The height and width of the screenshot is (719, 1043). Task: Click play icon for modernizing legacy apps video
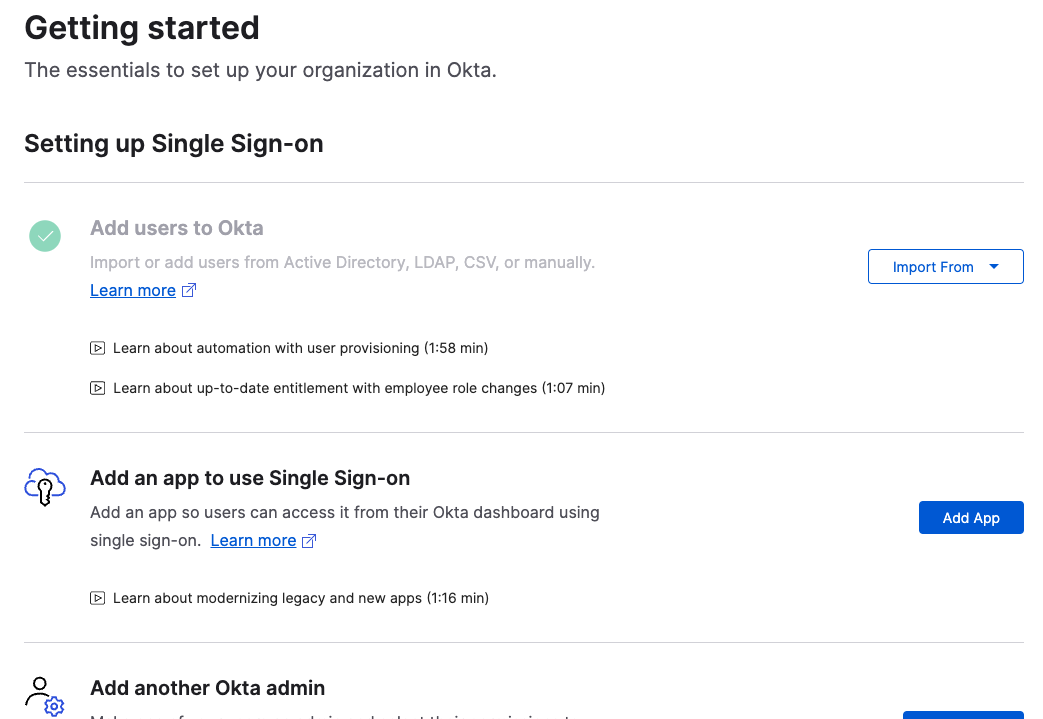(97, 598)
